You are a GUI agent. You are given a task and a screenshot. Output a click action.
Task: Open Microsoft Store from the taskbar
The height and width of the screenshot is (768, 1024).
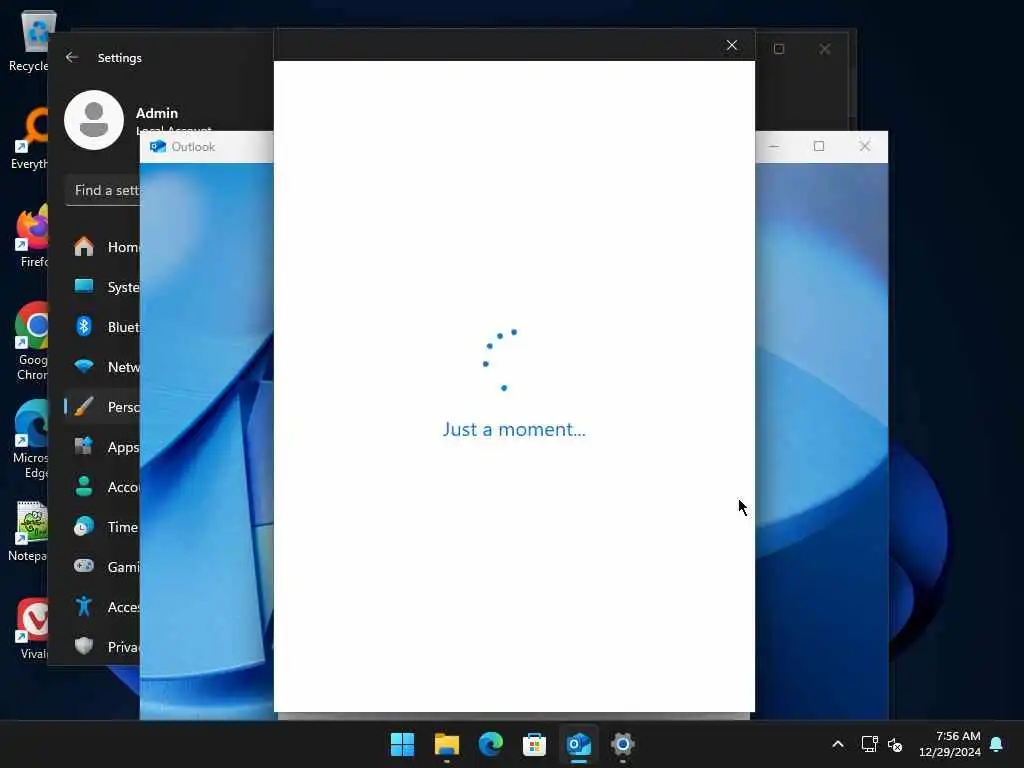point(534,744)
